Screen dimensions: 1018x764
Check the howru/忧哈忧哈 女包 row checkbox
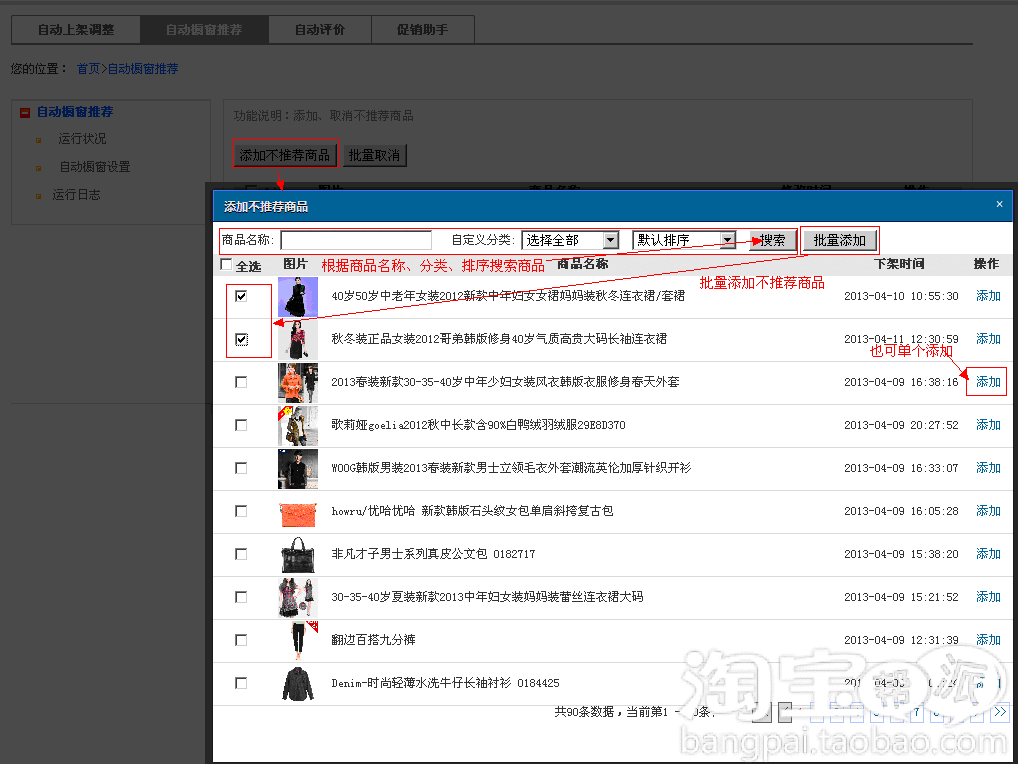(x=241, y=511)
